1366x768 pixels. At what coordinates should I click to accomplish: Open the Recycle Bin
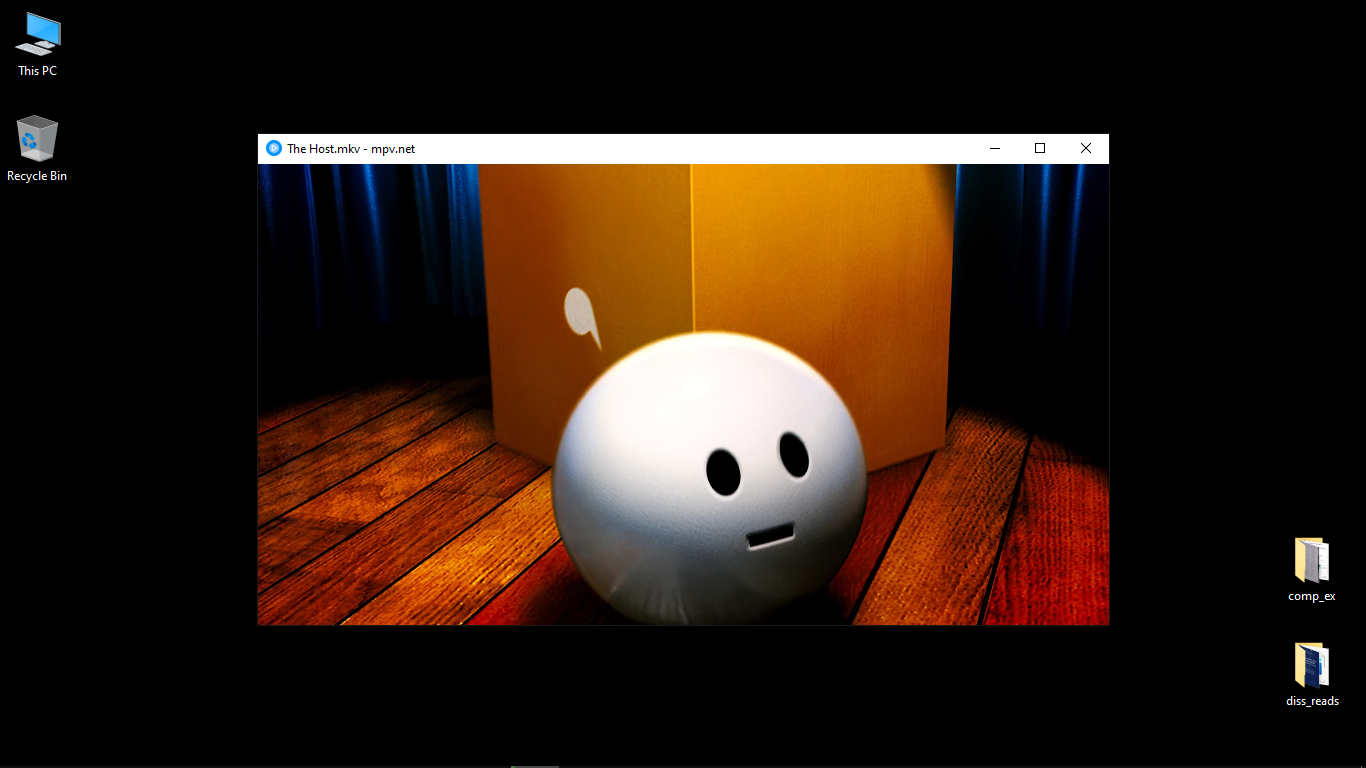(x=37, y=140)
